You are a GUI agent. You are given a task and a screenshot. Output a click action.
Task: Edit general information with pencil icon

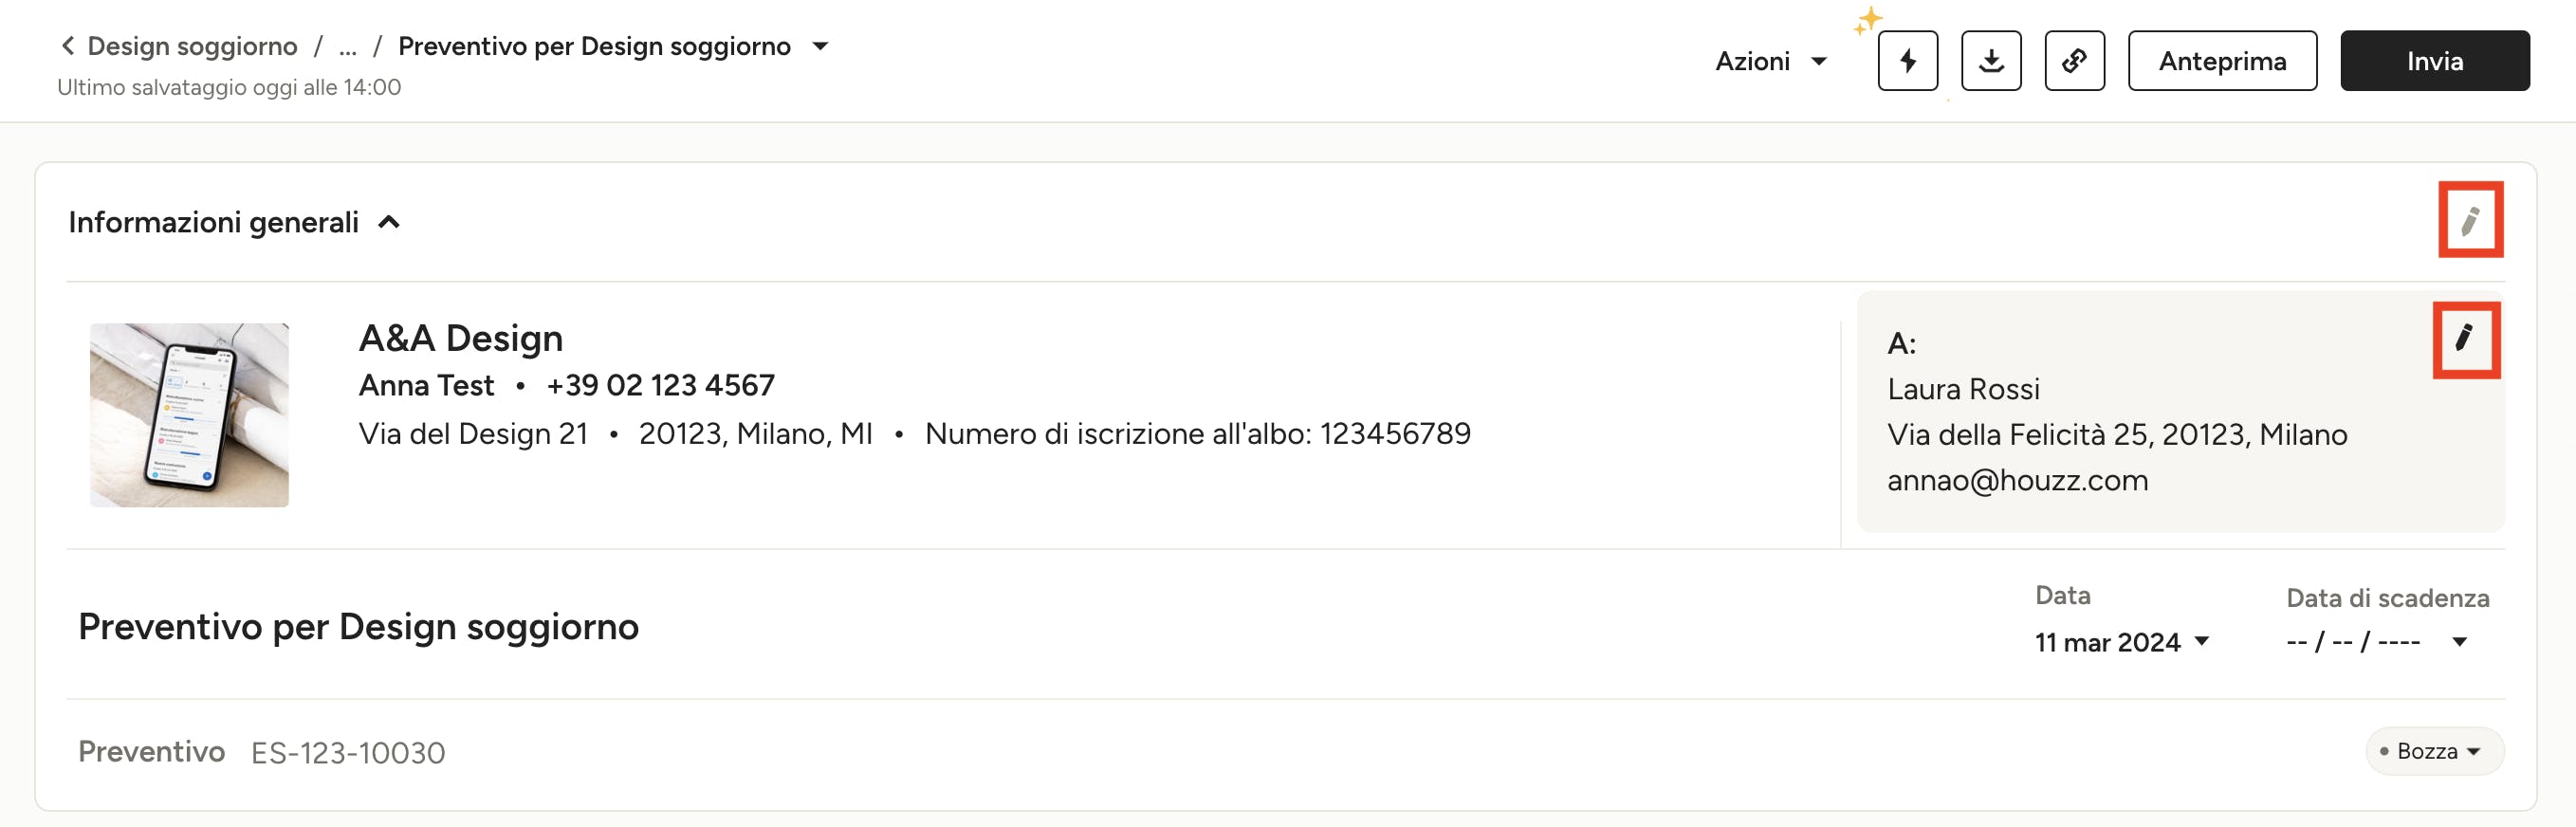click(x=2470, y=220)
